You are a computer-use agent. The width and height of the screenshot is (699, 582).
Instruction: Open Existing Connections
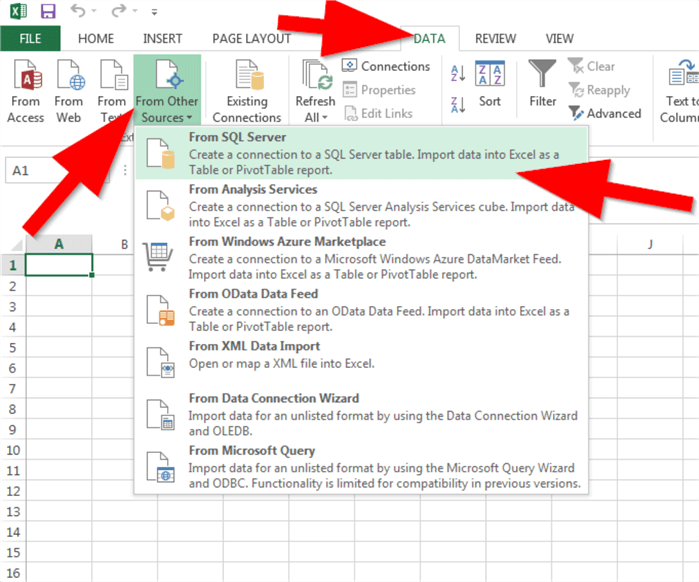[x=247, y=91]
